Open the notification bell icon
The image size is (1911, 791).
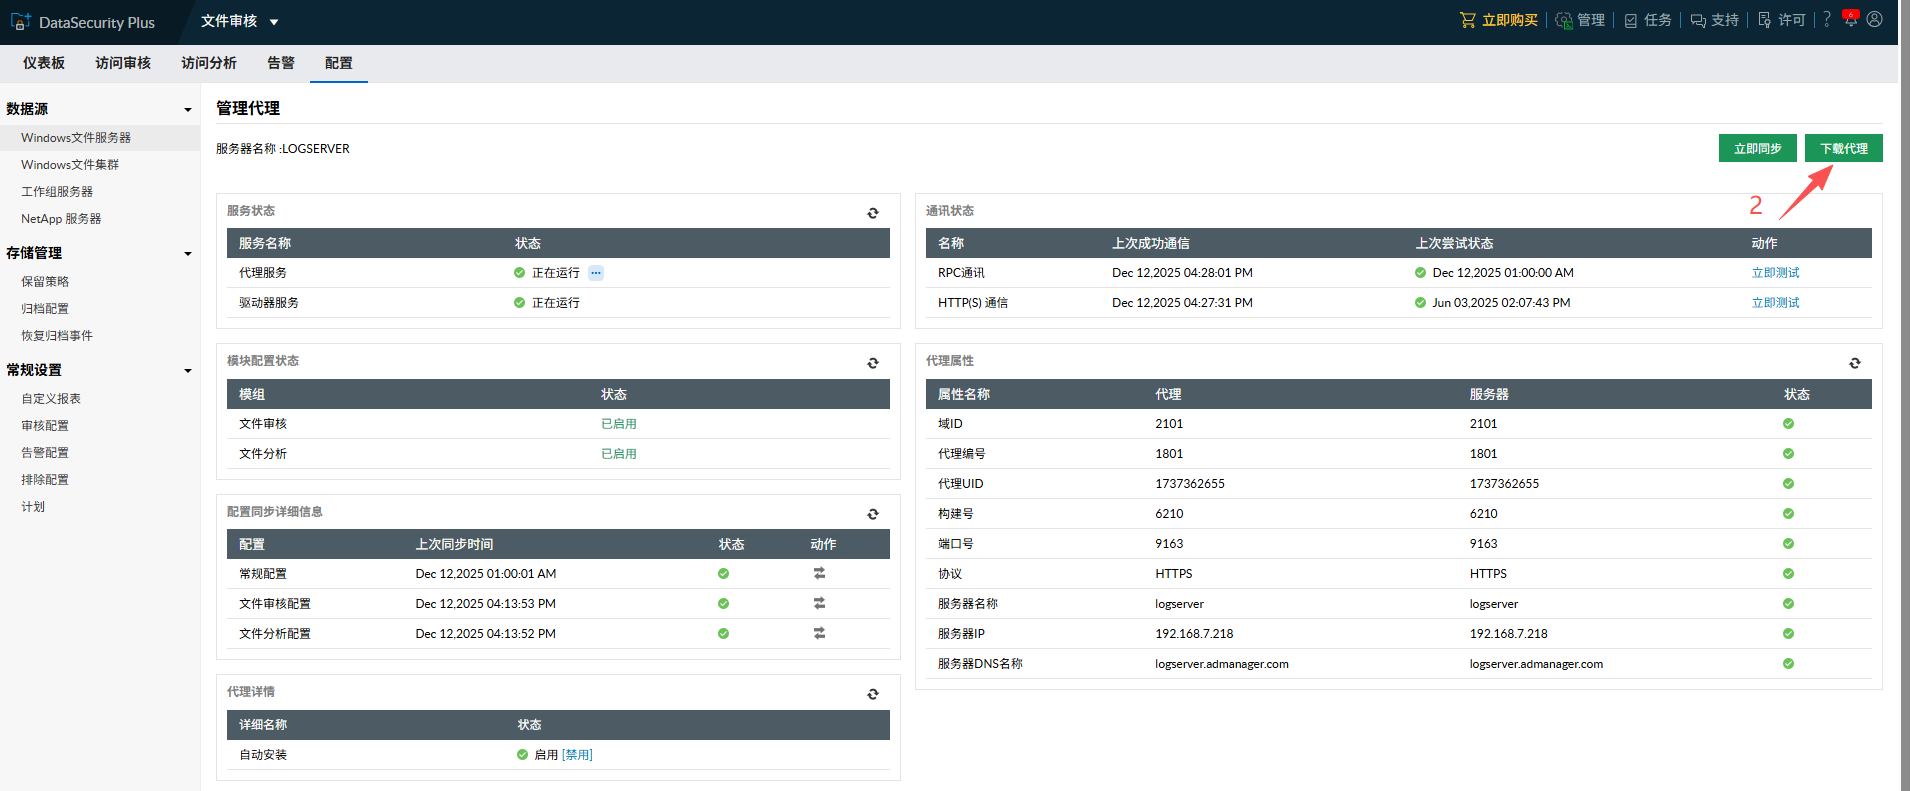1850,20
